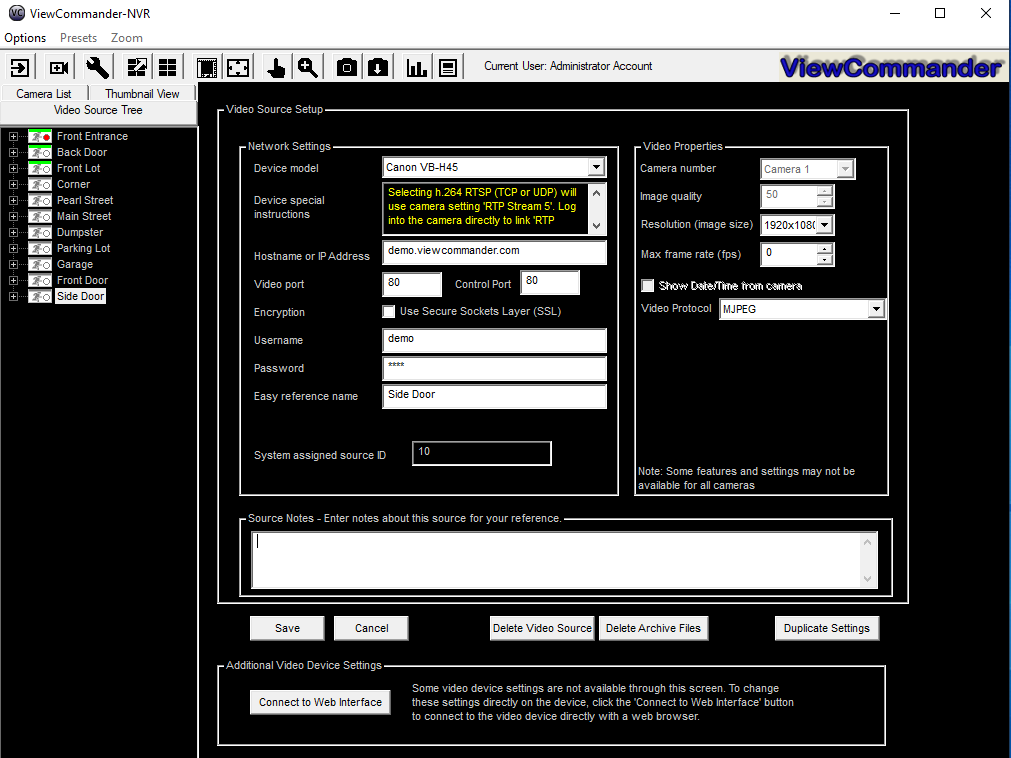Click the Easy reference name field
Image resolution: width=1011 pixels, height=758 pixels.
[x=495, y=396]
